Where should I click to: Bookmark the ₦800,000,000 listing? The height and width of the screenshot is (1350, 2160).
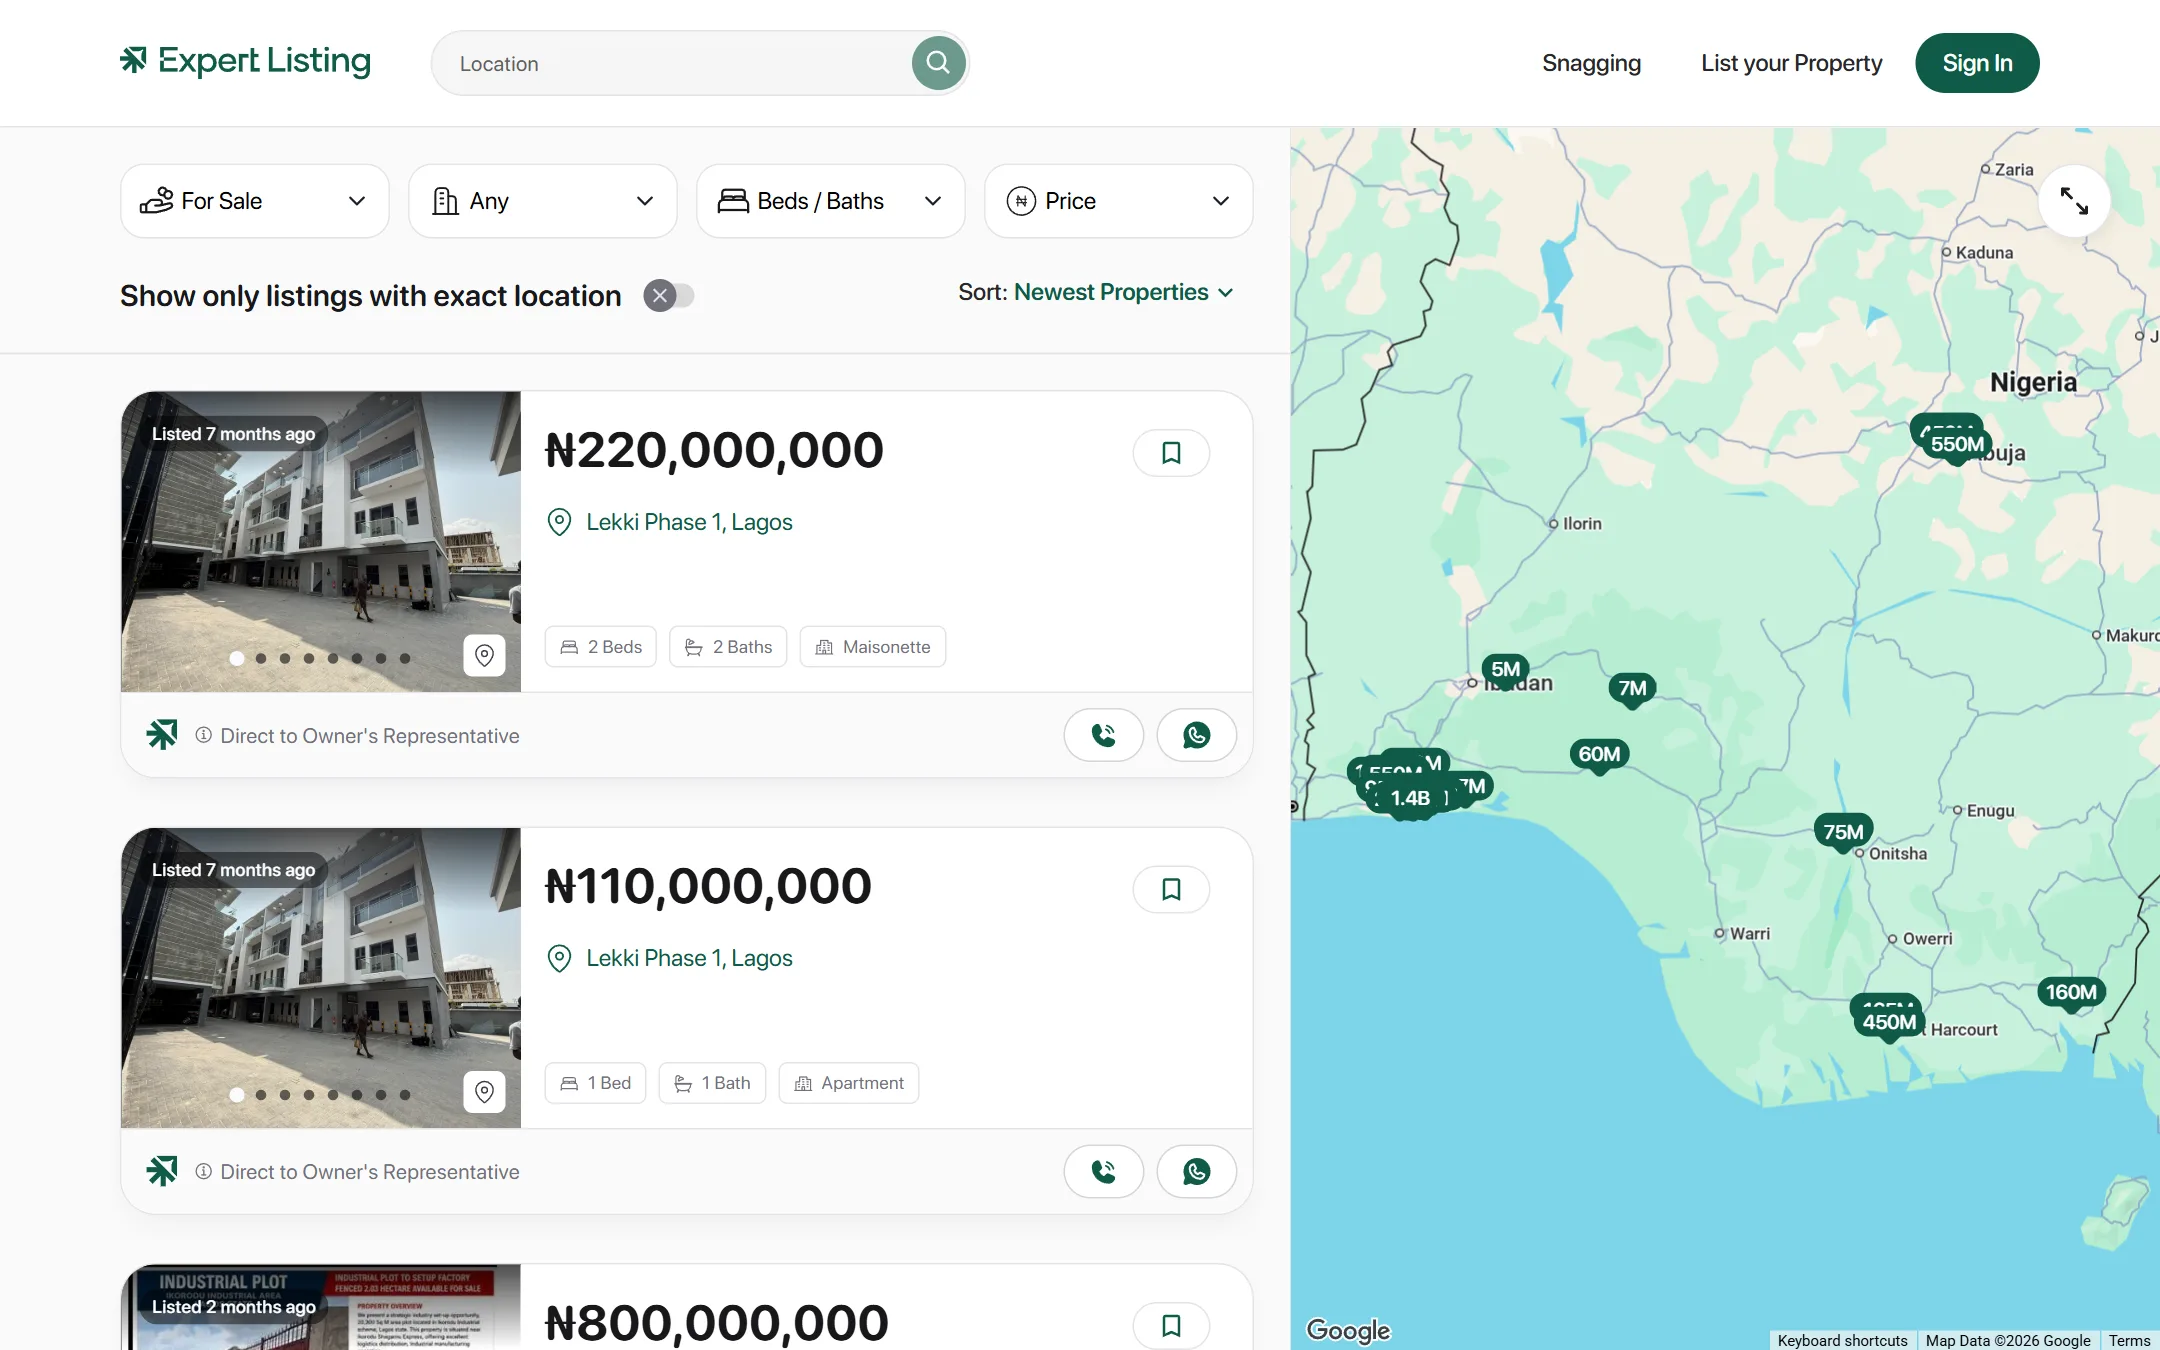click(1171, 1325)
